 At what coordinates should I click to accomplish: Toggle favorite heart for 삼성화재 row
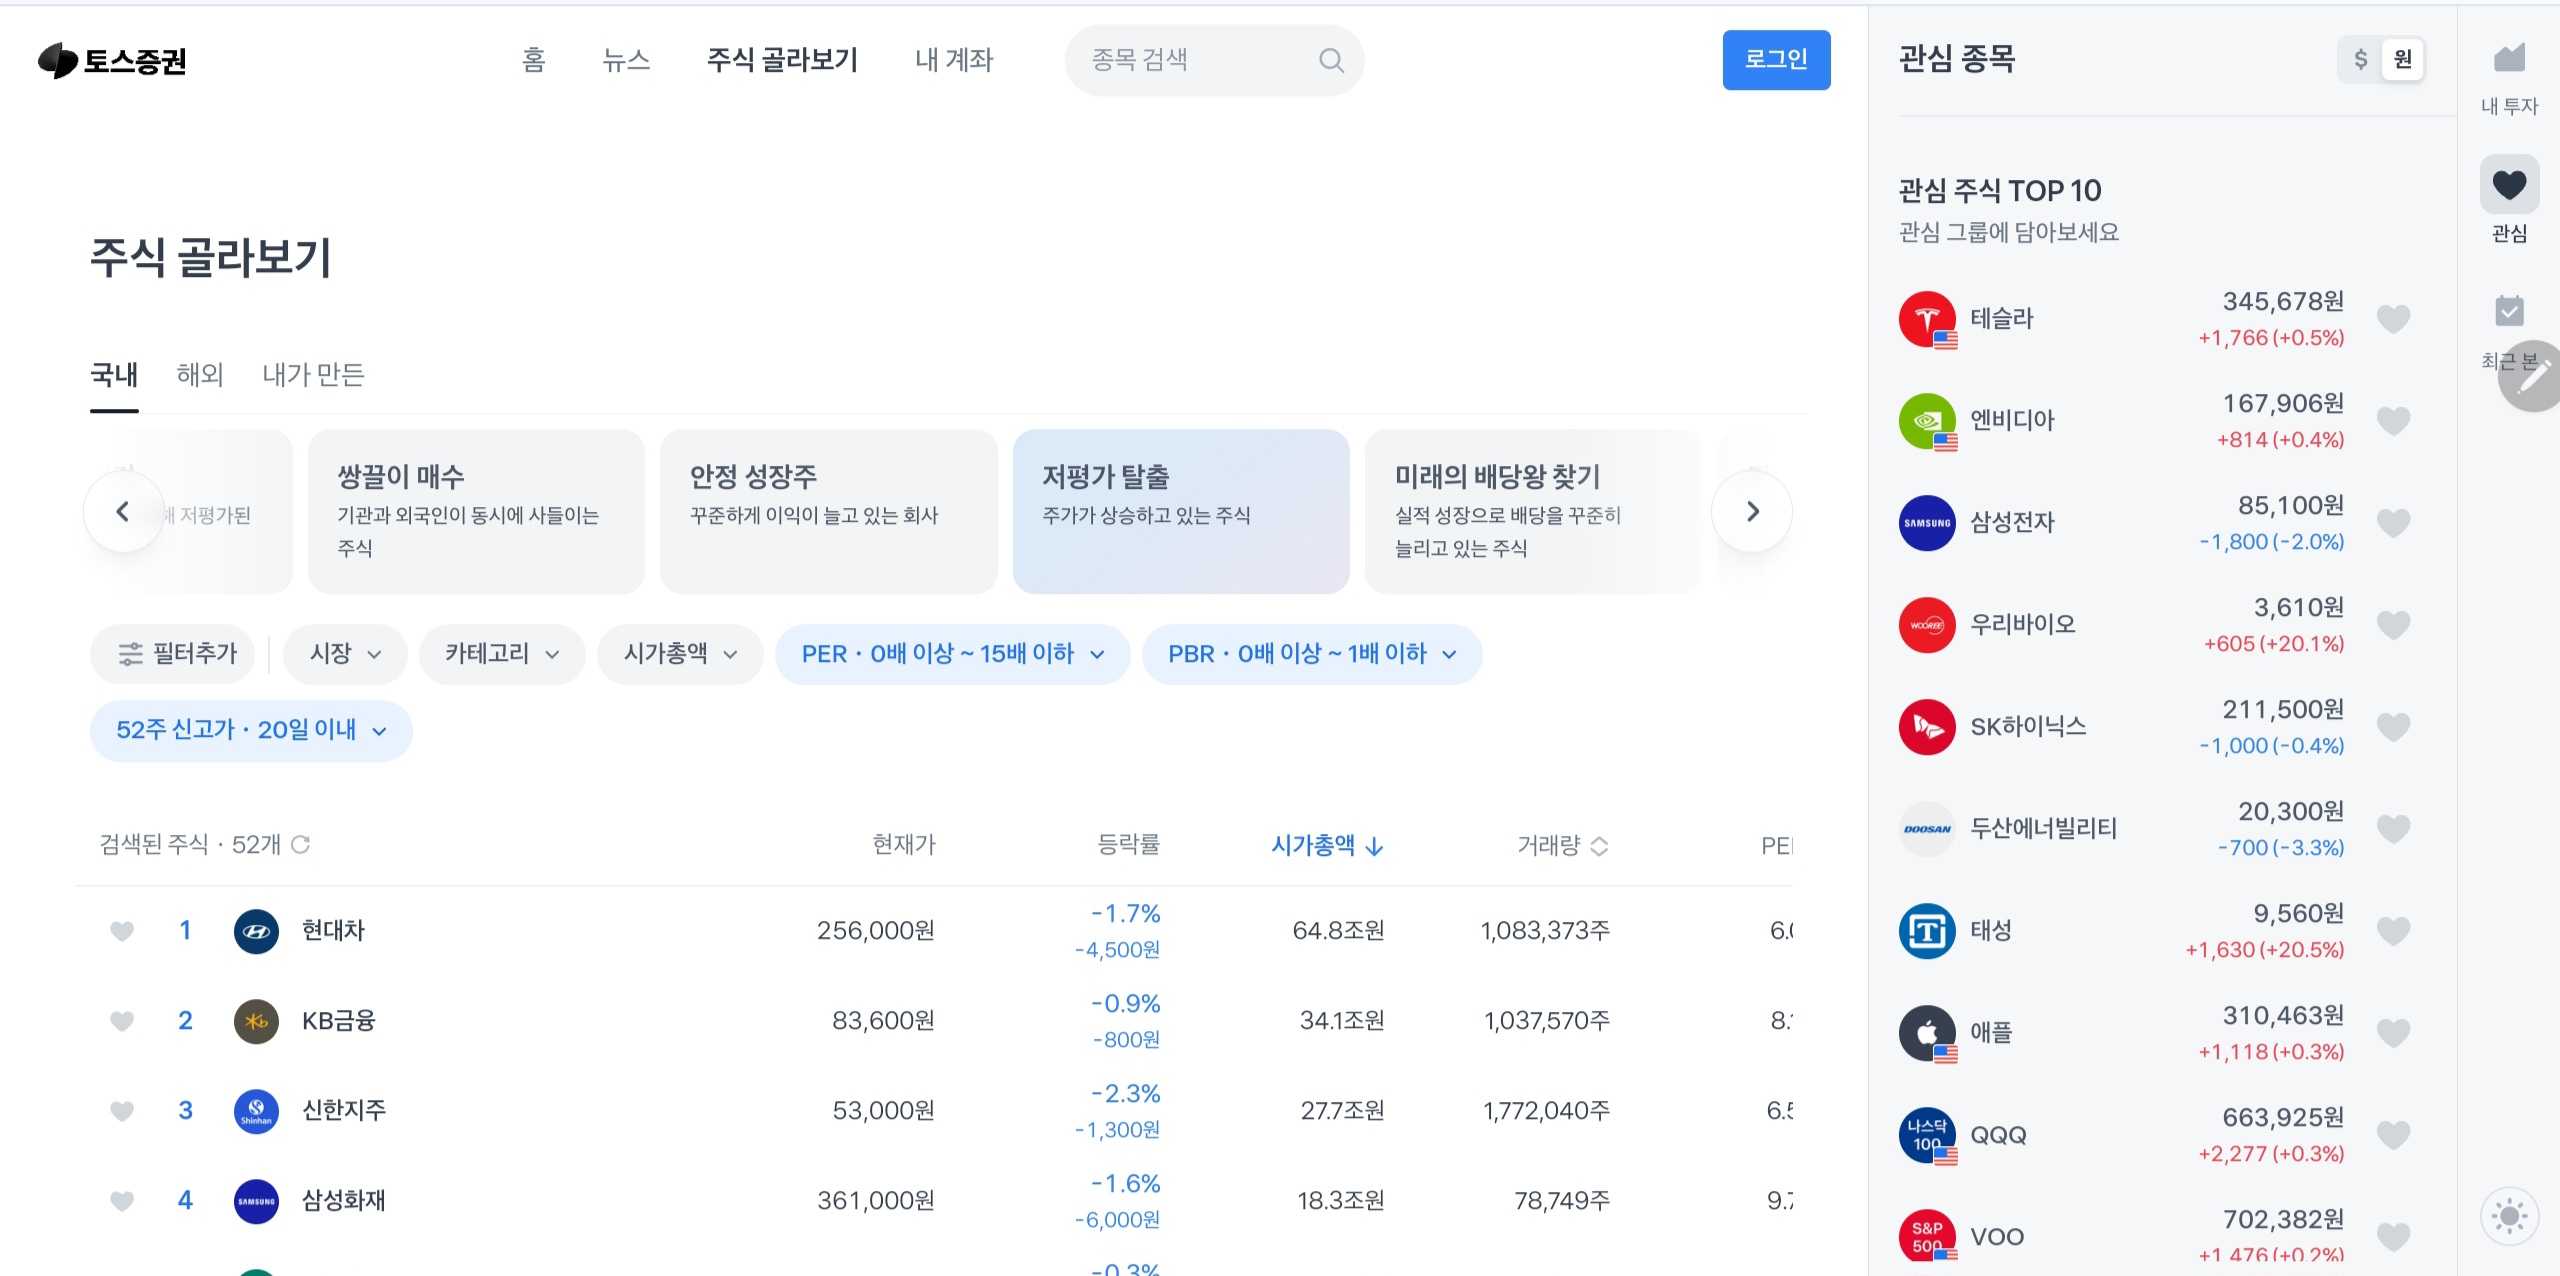(x=122, y=1201)
